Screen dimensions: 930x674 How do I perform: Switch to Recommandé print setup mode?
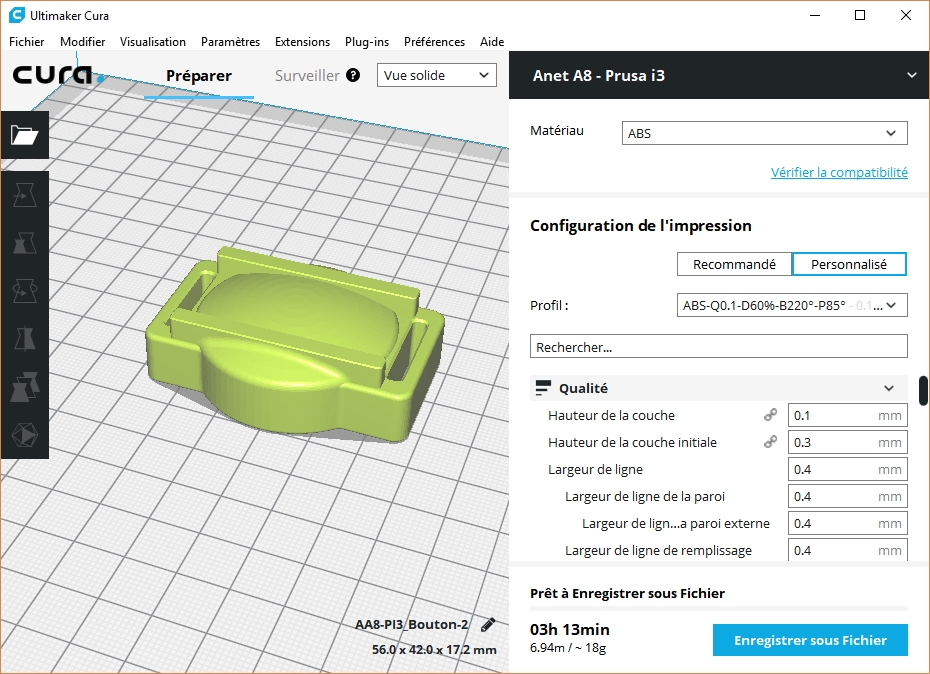[x=734, y=264]
